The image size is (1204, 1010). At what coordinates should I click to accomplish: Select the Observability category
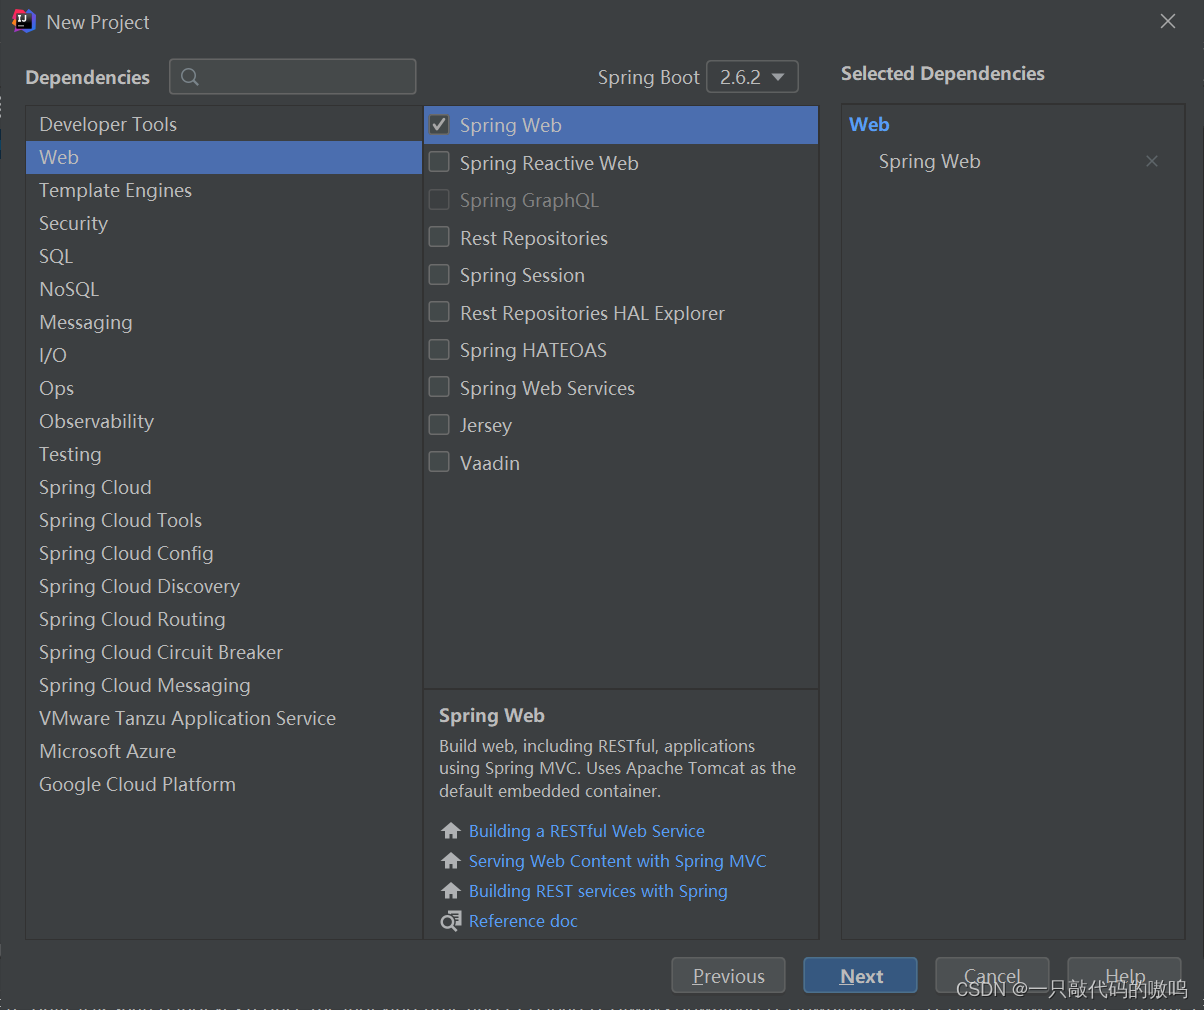pos(223,421)
